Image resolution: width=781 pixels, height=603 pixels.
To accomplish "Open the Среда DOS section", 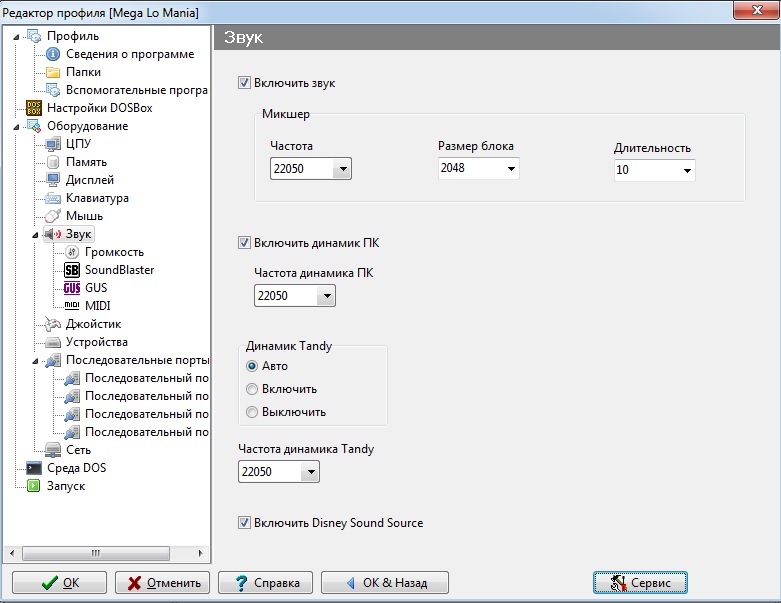I will 76,468.
